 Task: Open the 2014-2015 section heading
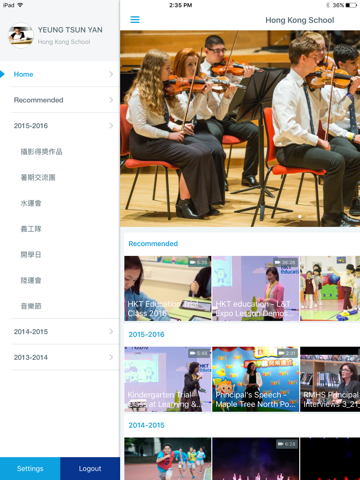[x=146, y=425]
